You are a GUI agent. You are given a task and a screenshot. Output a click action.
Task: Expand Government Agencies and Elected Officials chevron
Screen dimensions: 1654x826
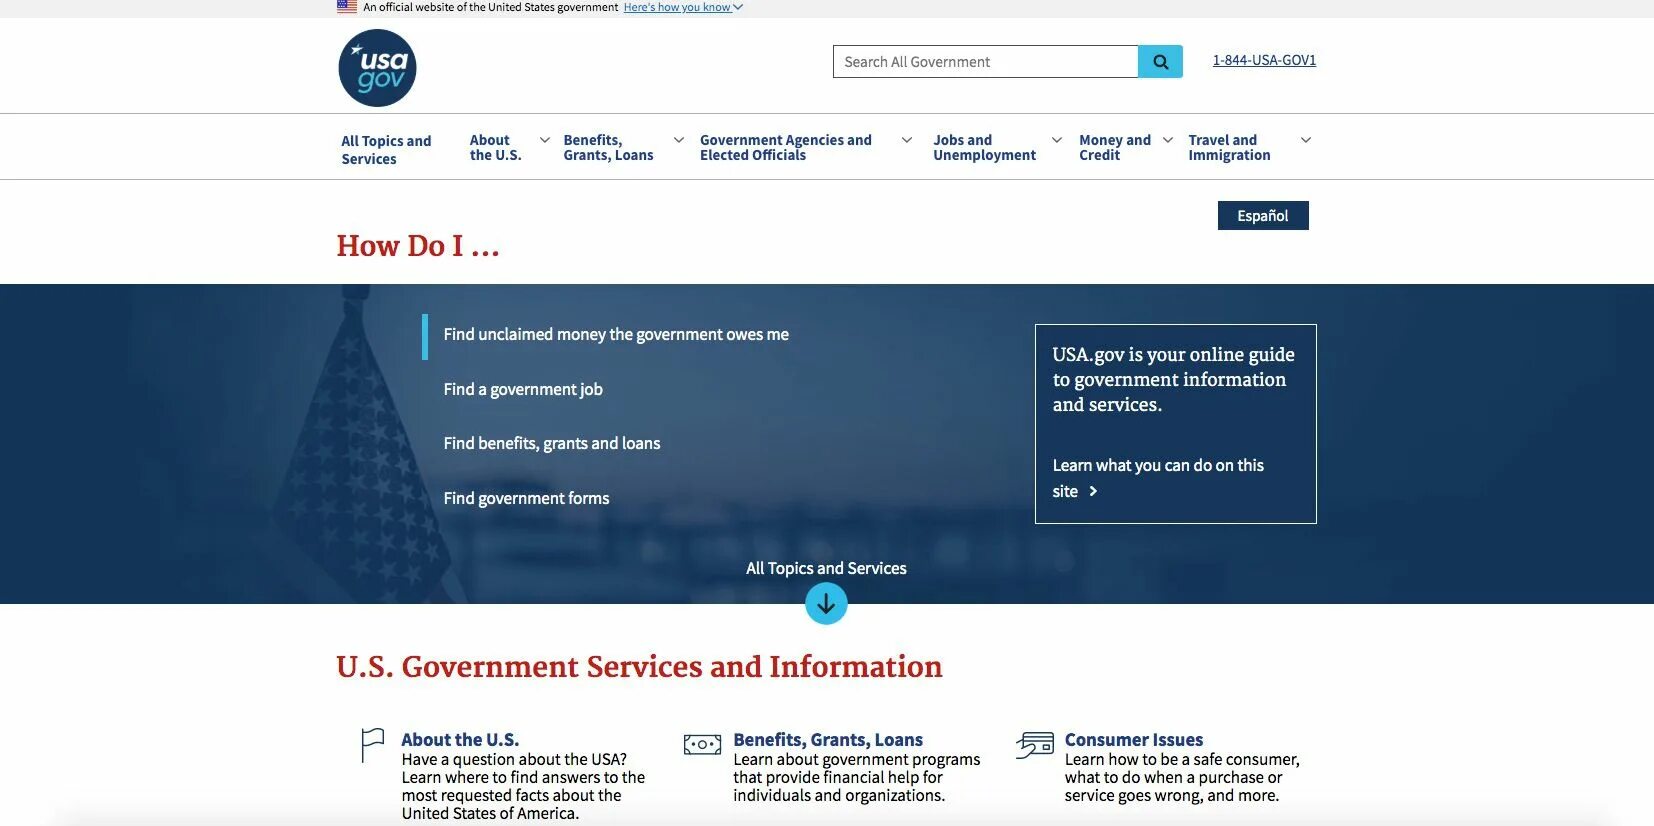pos(907,140)
